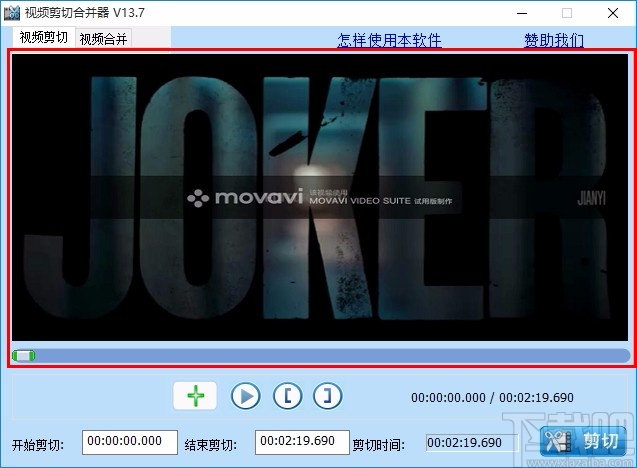The width and height of the screenshot is (637, 468).
Task: Open the 赞助我们 sponsor link
Action: [554, 40]
